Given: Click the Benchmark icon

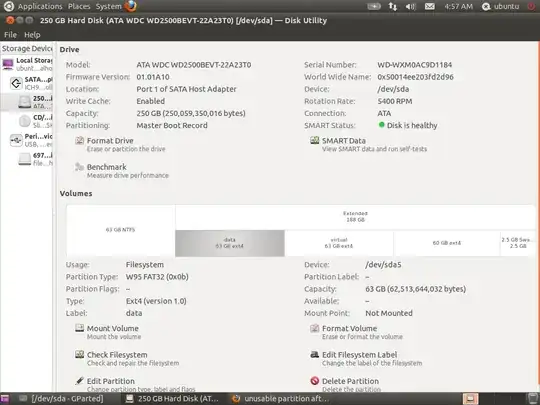Looking at the screenshot, I should click(x=80, y=167).
